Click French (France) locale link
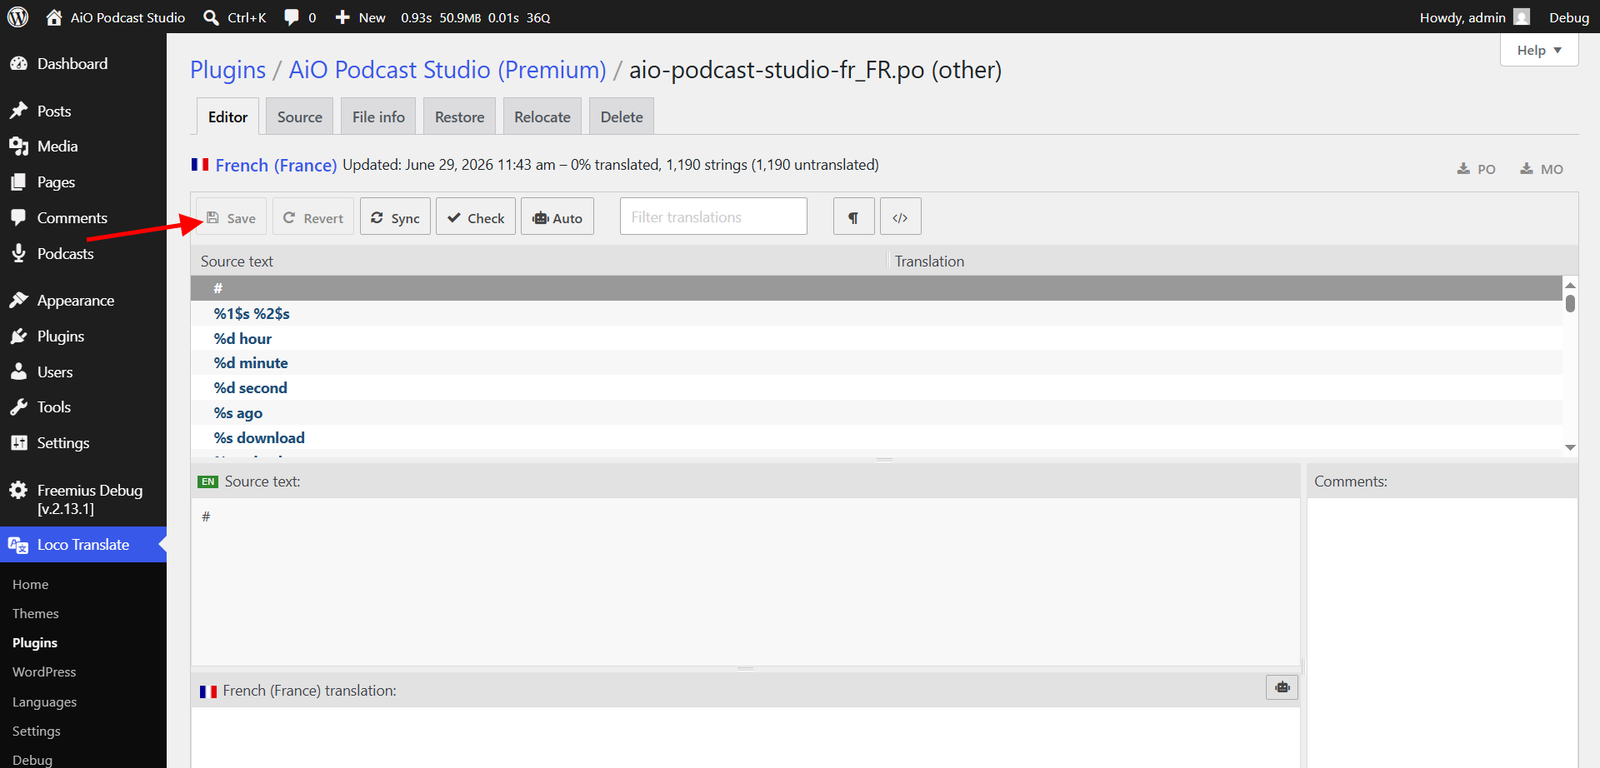The width and height of the screenshot is (1600, 768). pyautogui.click(x=276, y=165)
